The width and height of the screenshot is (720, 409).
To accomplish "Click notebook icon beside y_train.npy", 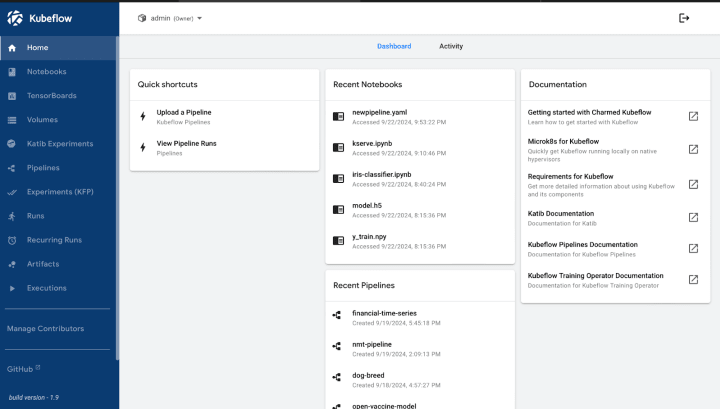I will point(338,241).
